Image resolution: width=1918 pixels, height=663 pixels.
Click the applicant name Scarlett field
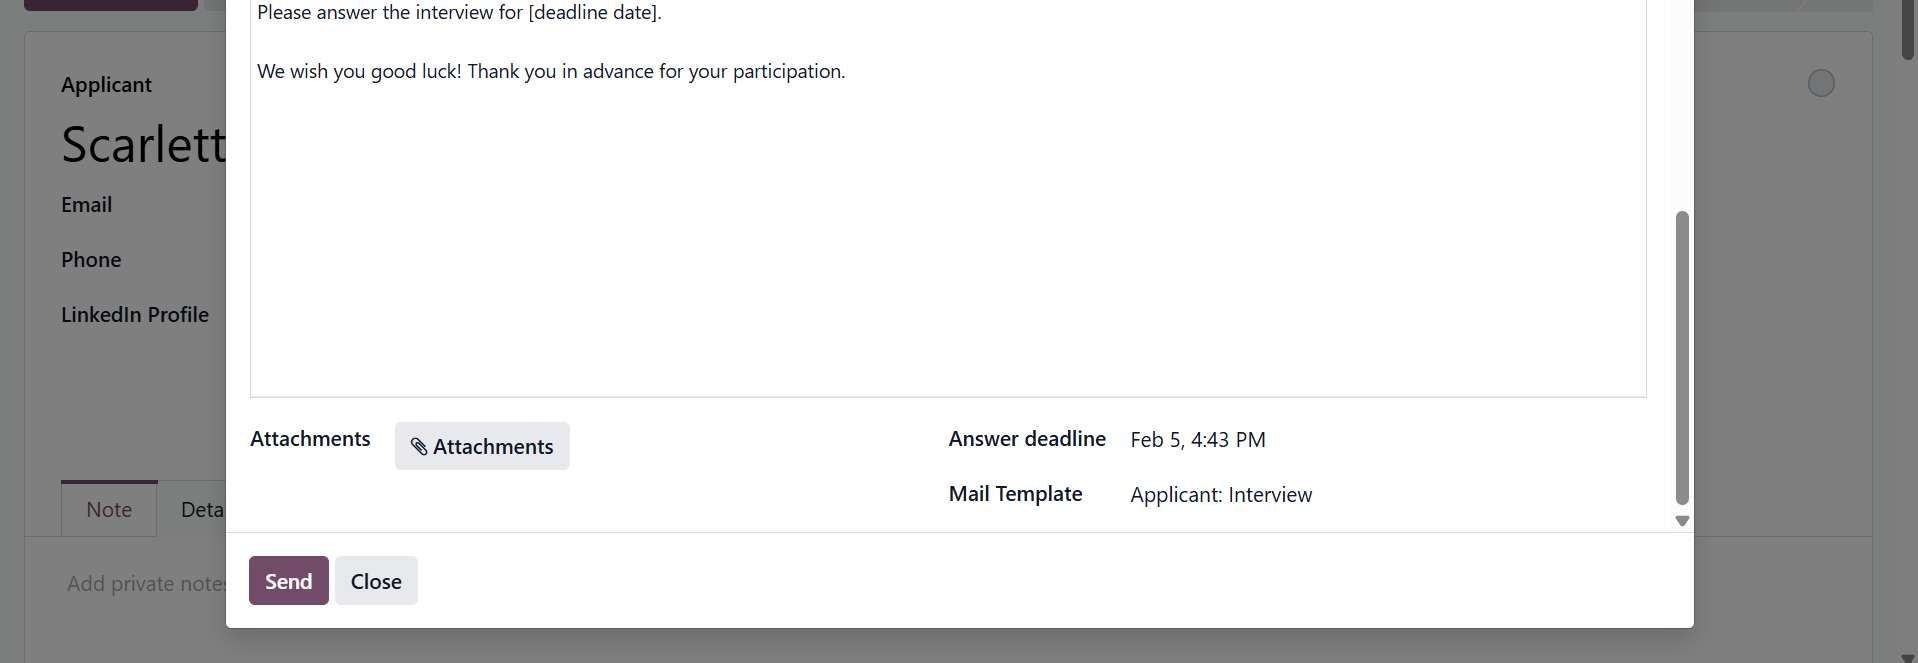pos(144,145)
